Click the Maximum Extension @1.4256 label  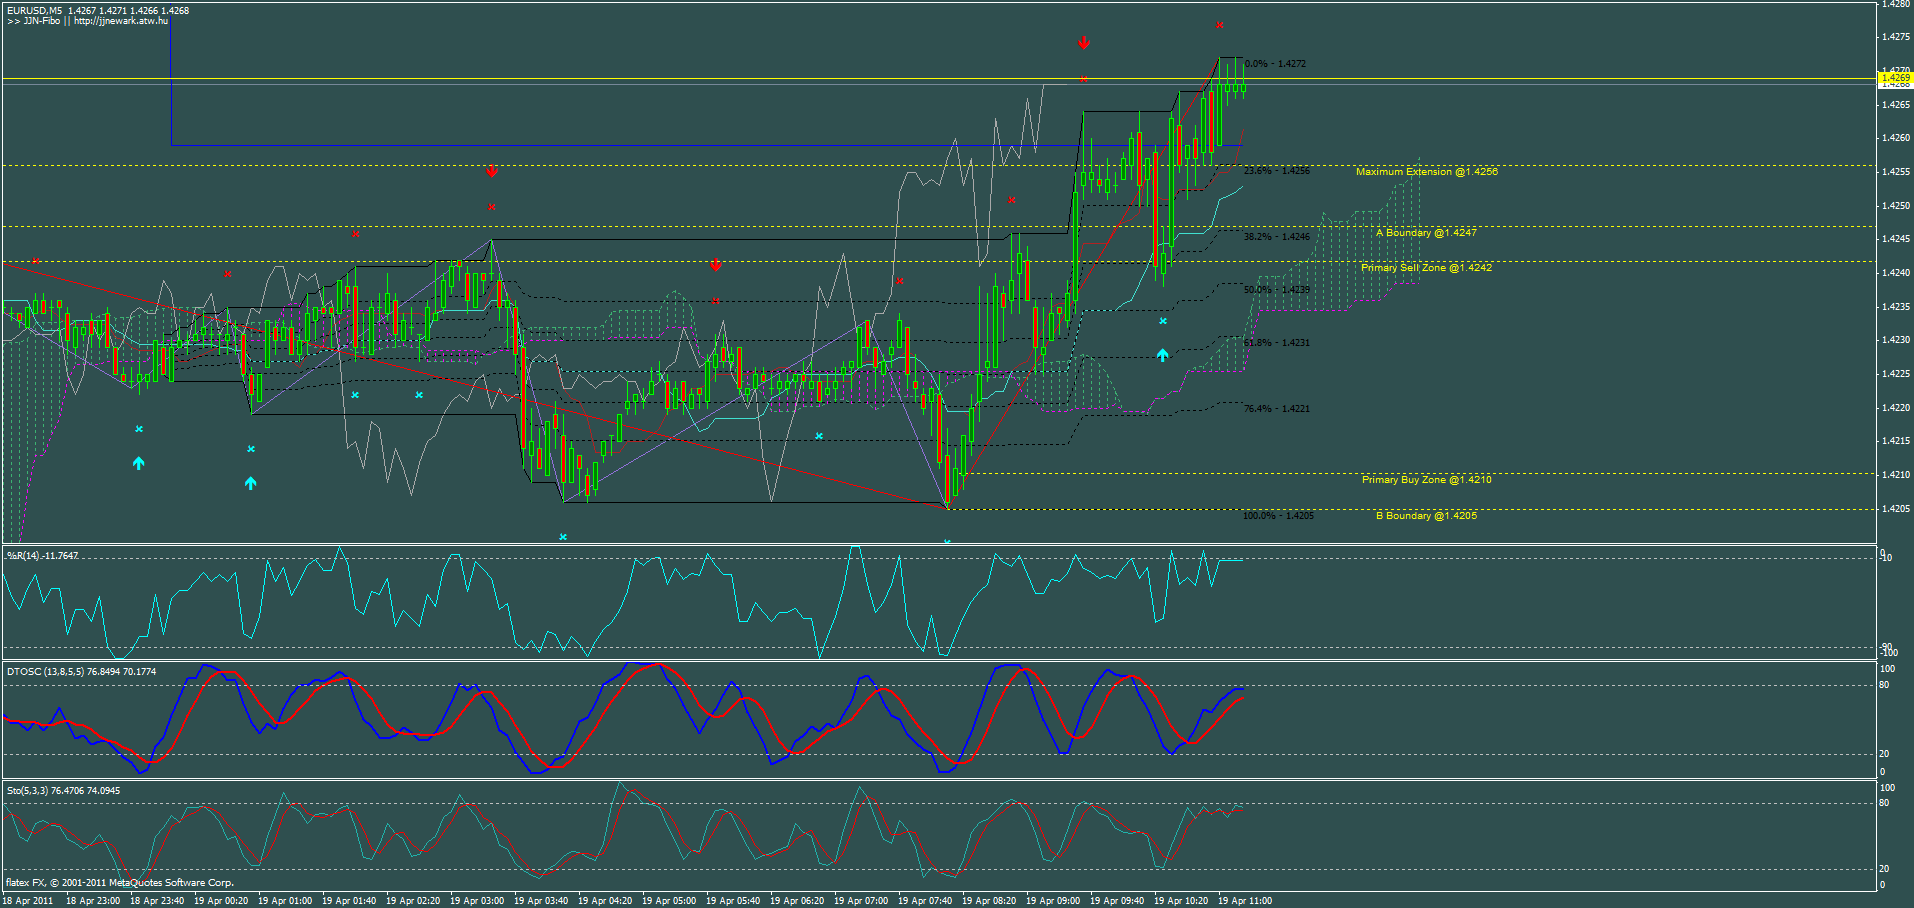[1427, 171]
